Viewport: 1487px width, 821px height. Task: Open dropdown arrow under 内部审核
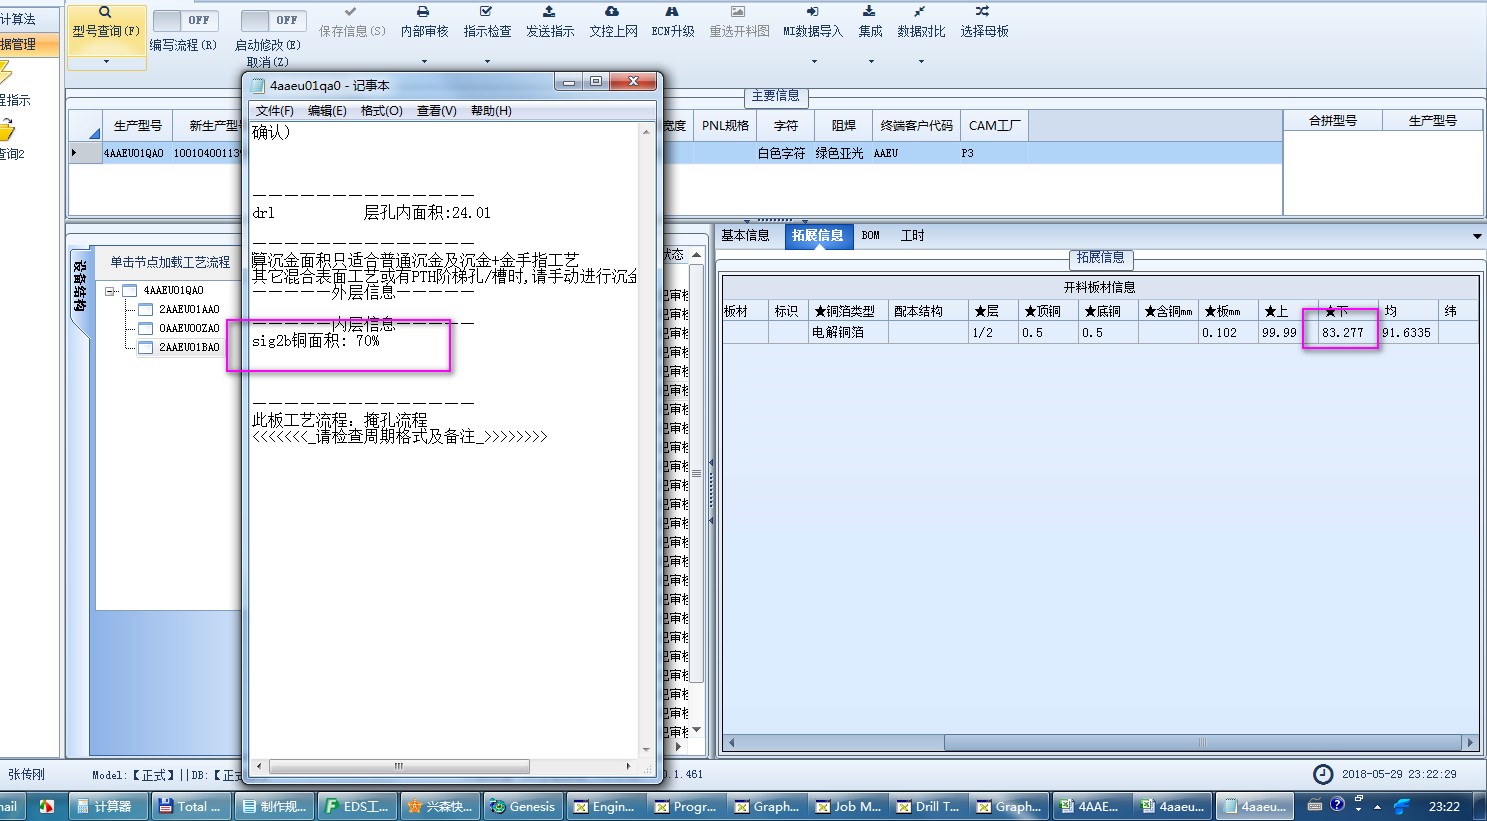(x=424, y=62)
